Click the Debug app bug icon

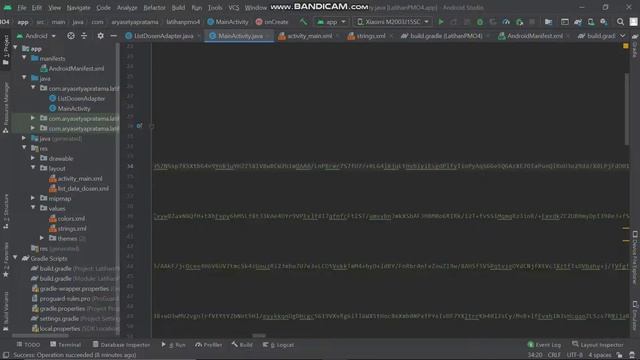pyautogui.click(x=480, y=22)
